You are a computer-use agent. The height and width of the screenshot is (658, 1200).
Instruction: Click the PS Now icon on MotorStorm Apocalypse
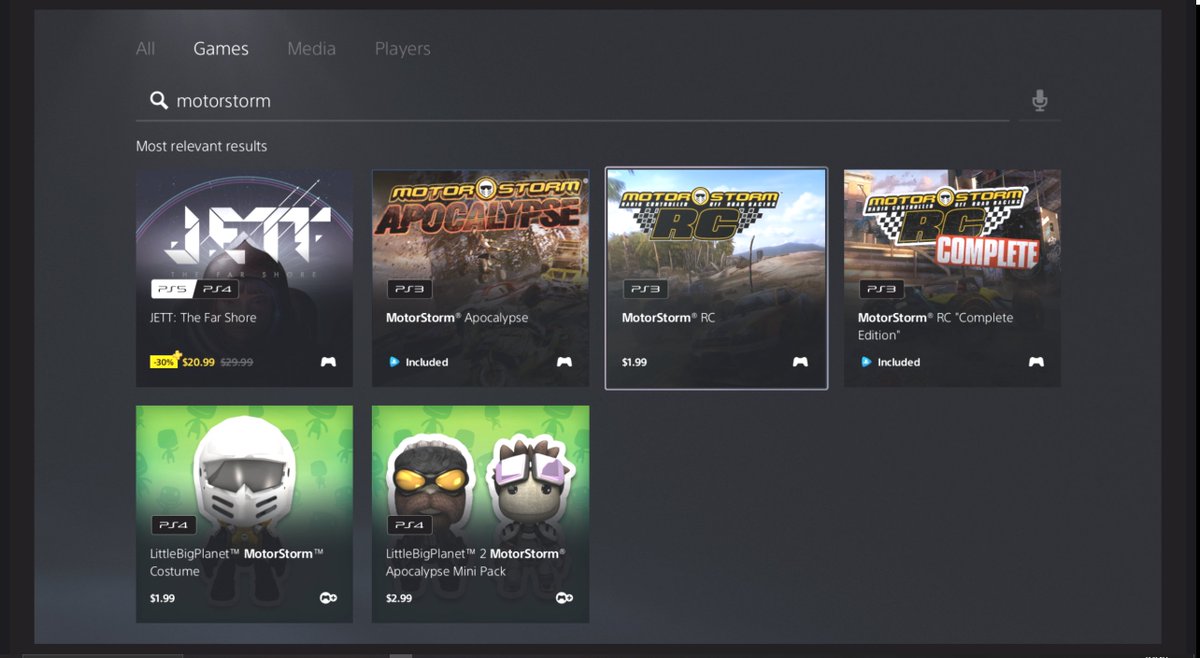393,362
